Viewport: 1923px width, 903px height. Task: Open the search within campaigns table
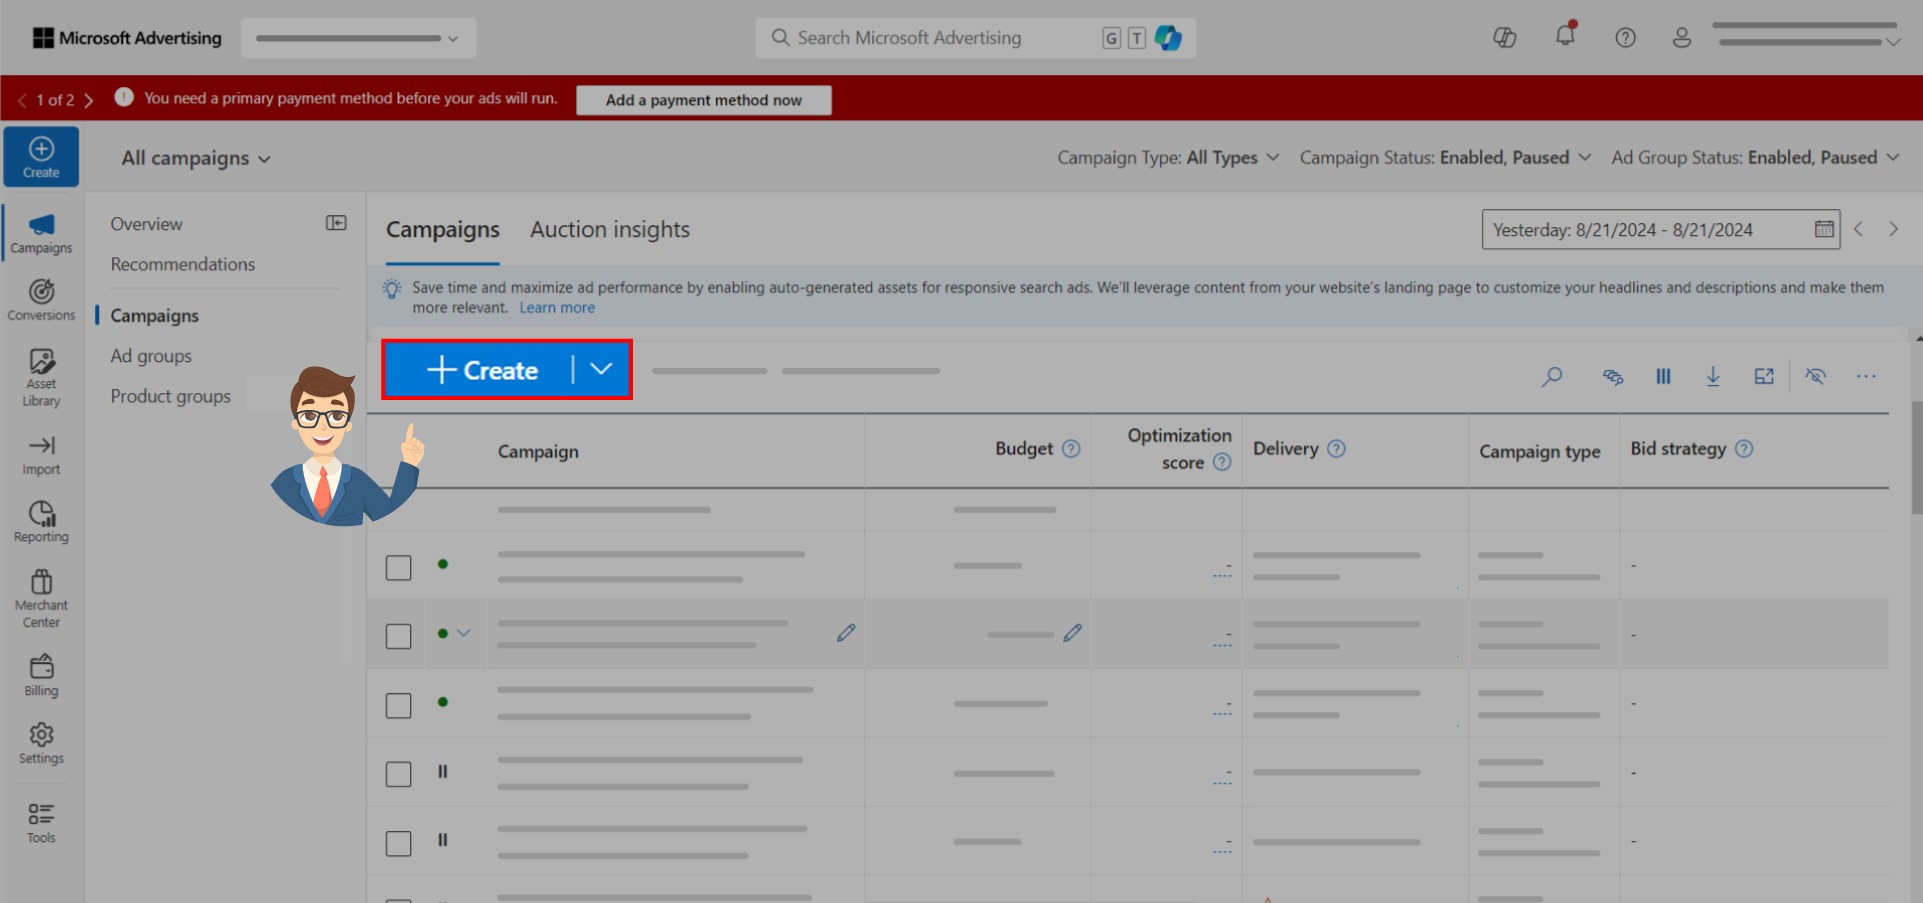1553,377
